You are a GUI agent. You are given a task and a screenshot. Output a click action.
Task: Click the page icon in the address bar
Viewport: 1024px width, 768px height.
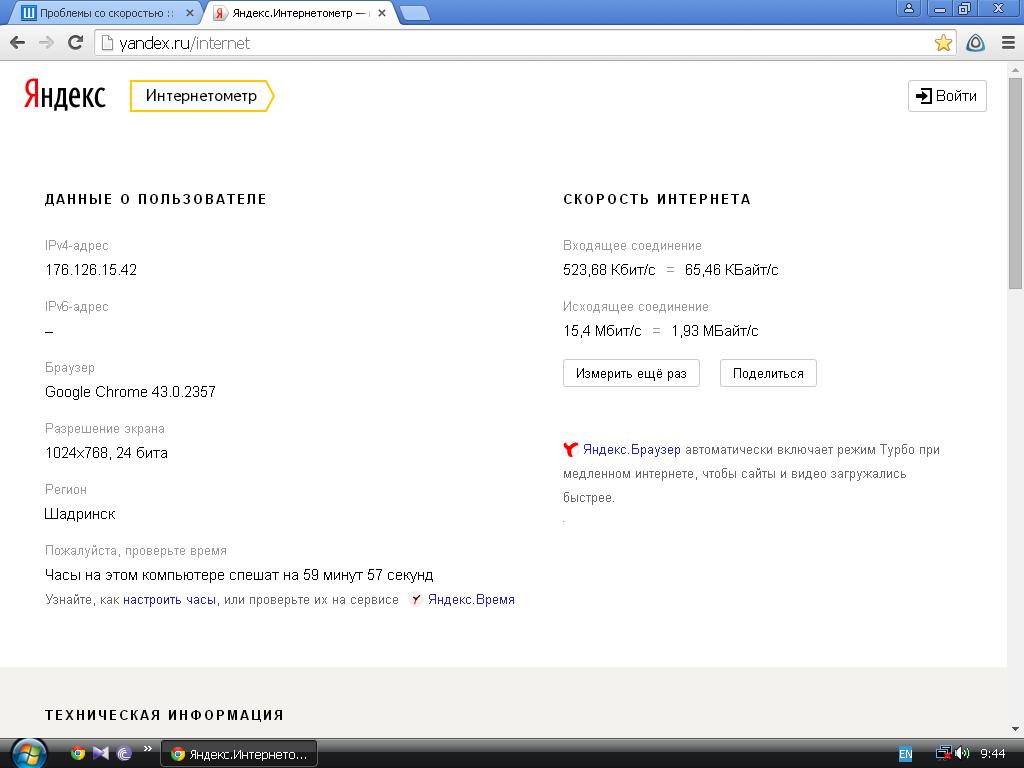coord(108,43)
